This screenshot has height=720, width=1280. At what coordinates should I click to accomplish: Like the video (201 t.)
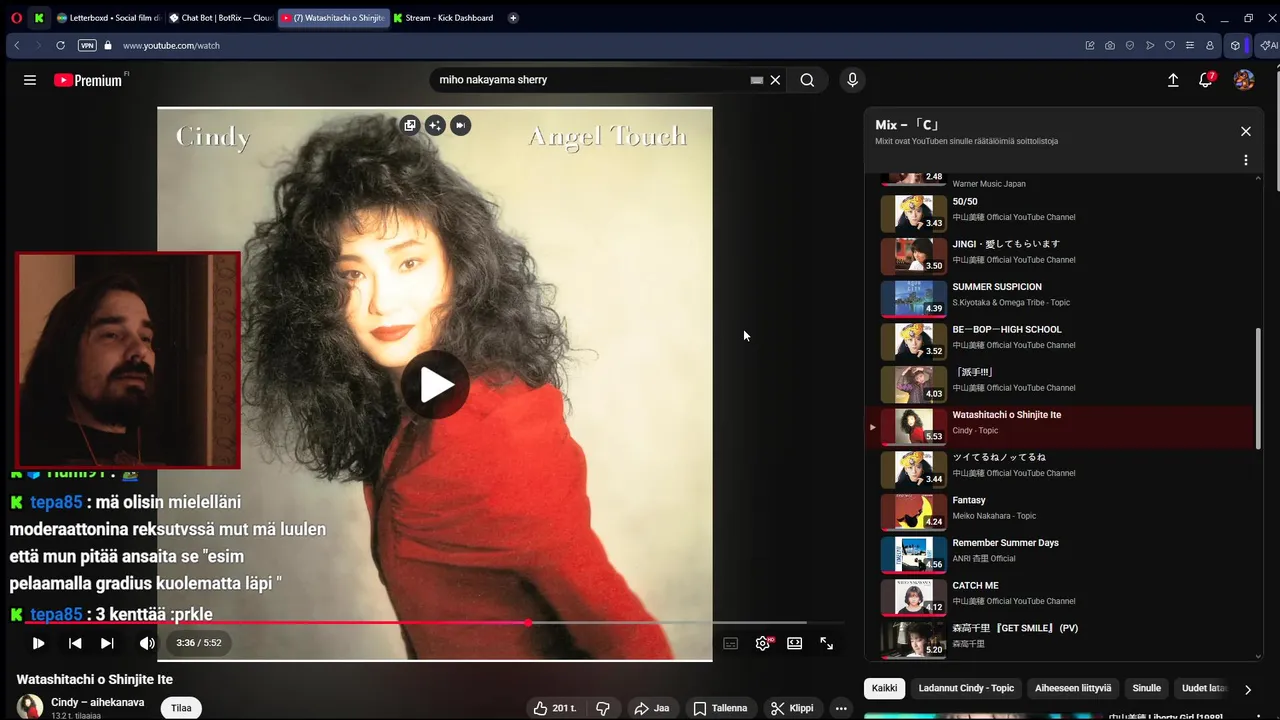[x=555, y=708]
